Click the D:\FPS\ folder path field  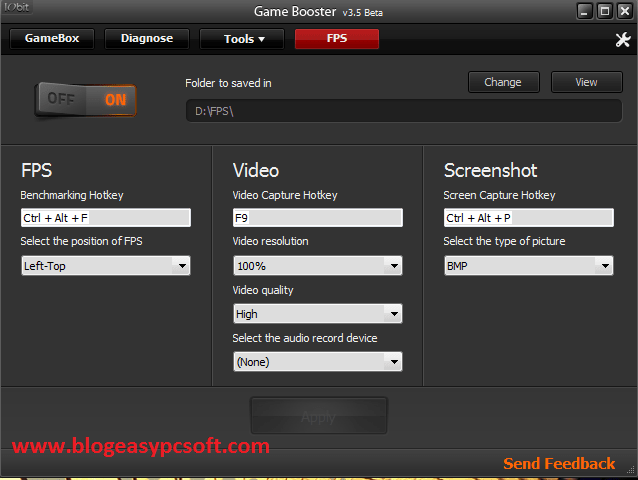click(404, 111)
